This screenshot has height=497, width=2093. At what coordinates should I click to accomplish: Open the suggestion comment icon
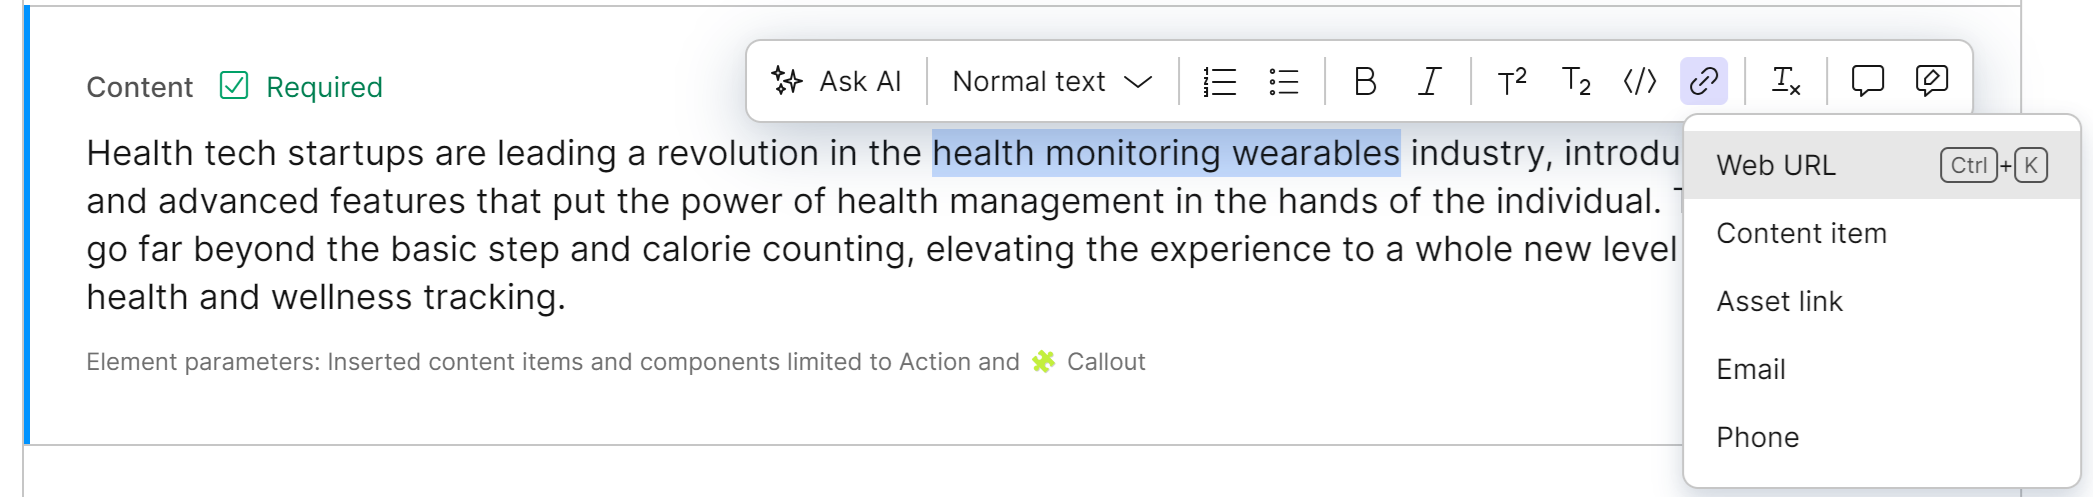pyautogui.click(x=1932, y=81)
